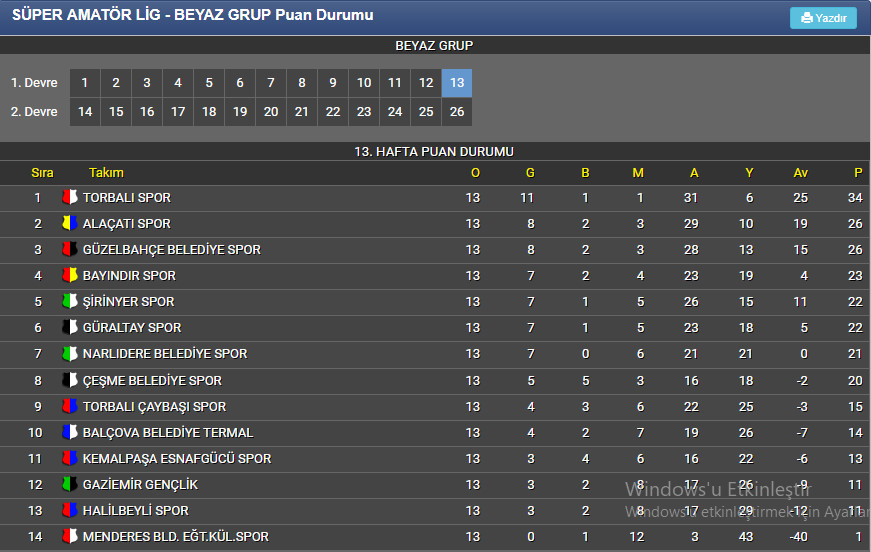Click the Şirinyer Spor green-white jersey icon

coord(69,301)
